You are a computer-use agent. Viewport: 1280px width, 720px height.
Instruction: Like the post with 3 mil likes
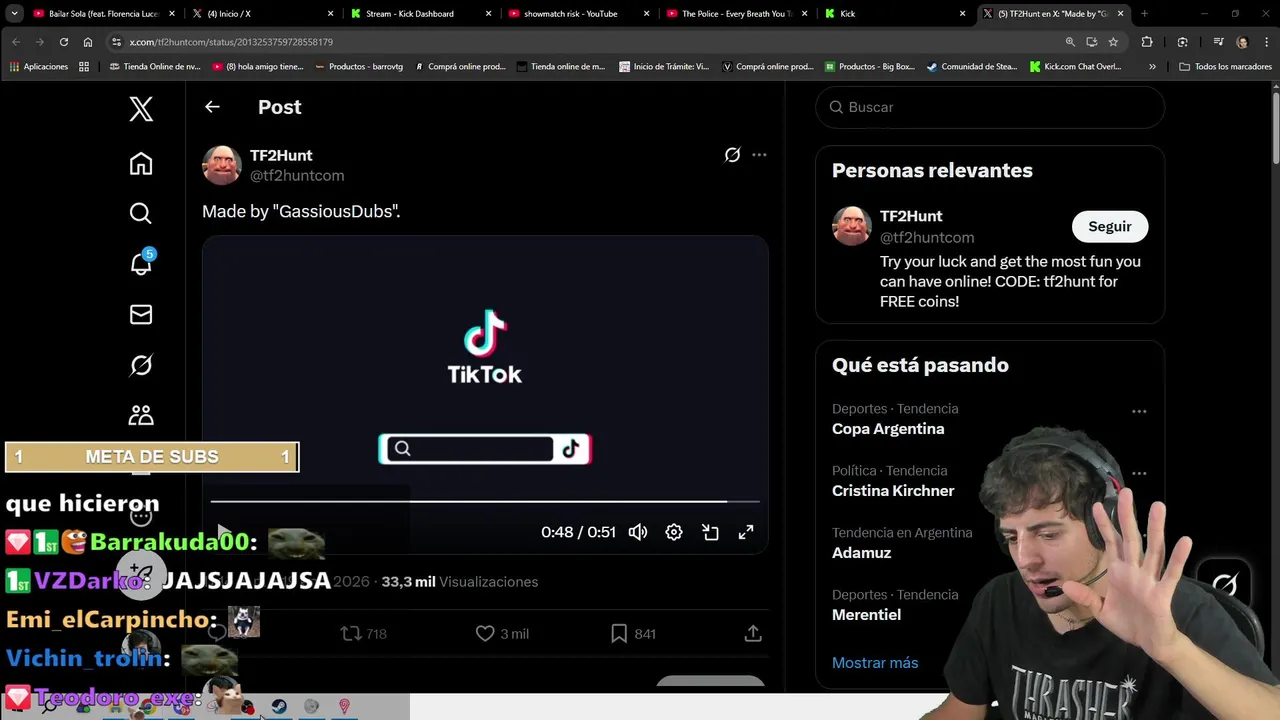pyautogui.click(x=502, y=634)
